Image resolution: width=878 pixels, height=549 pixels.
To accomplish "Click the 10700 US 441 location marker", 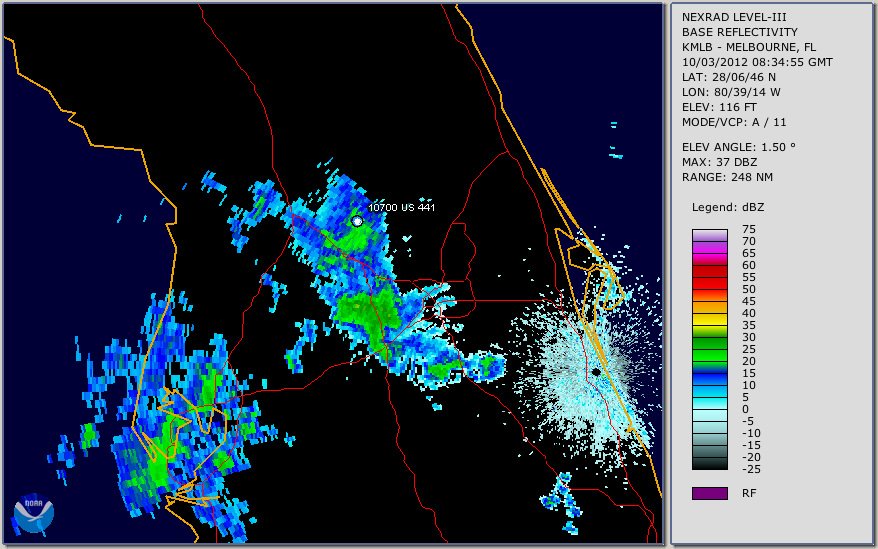I will (x=357, y=221).
